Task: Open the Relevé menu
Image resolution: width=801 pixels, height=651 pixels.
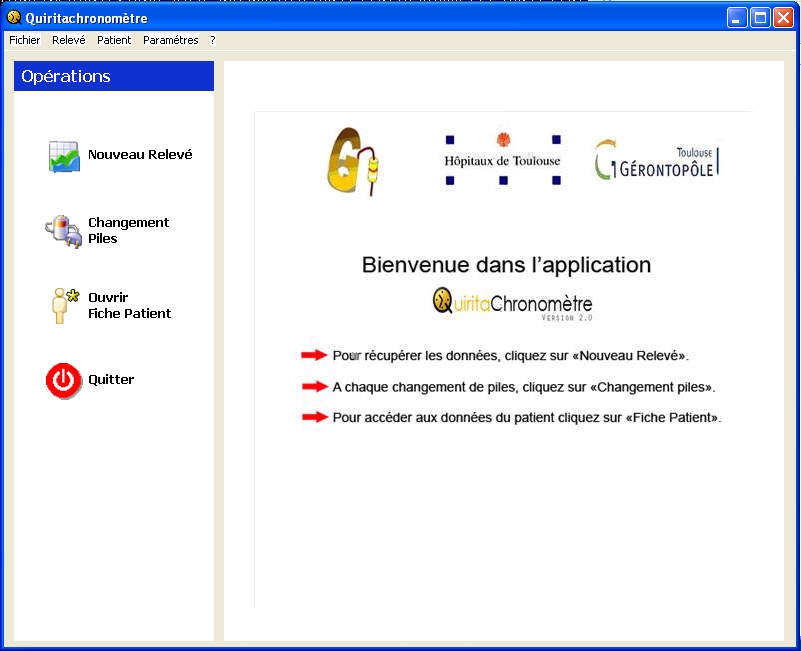Action: [69, 40]
